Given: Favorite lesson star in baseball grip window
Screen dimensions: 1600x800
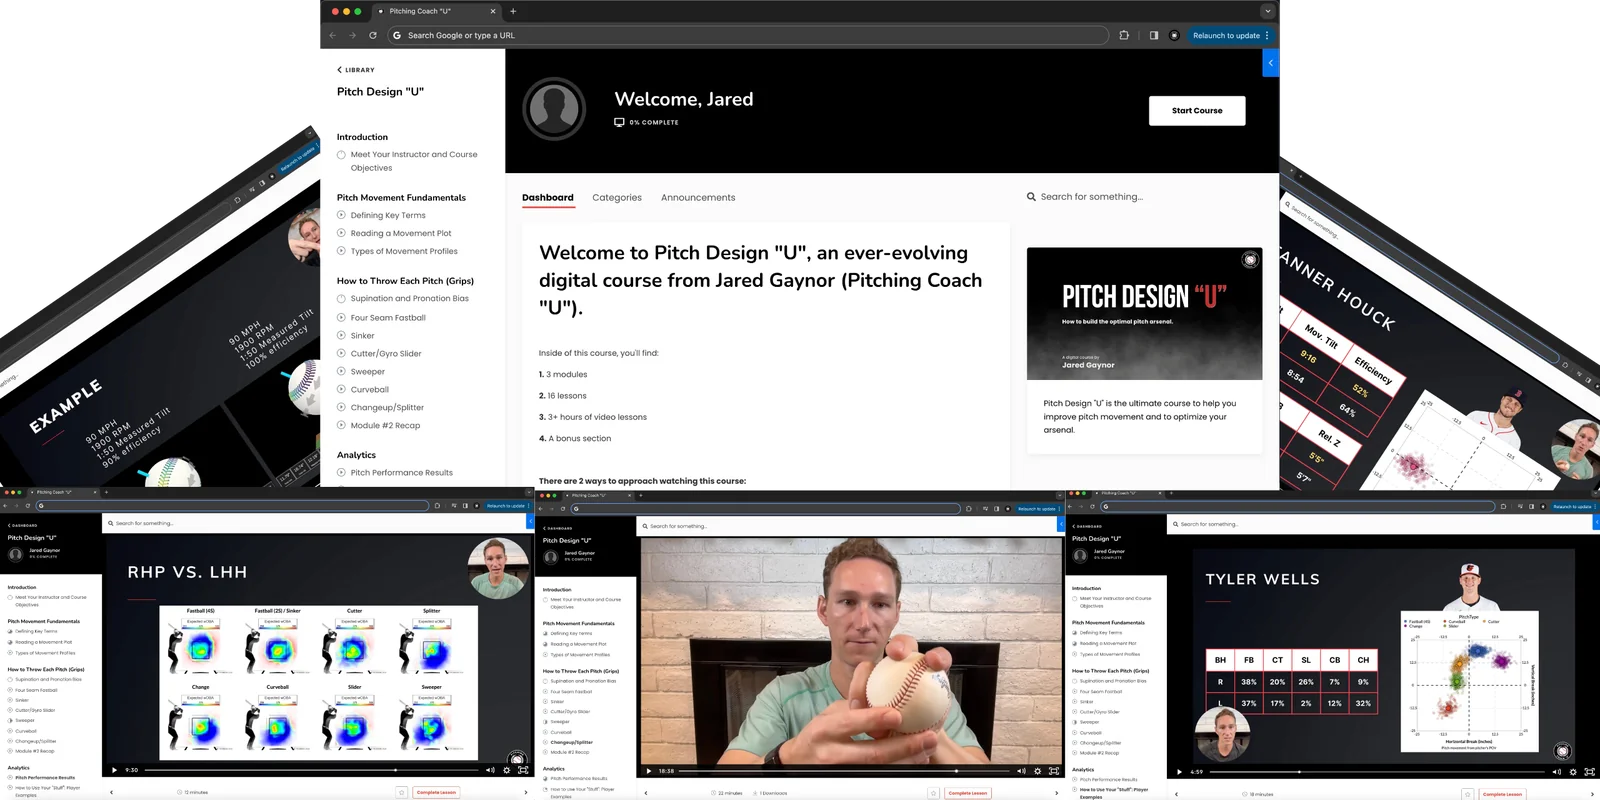Looking at the screenshot, I should click(934, 793).
